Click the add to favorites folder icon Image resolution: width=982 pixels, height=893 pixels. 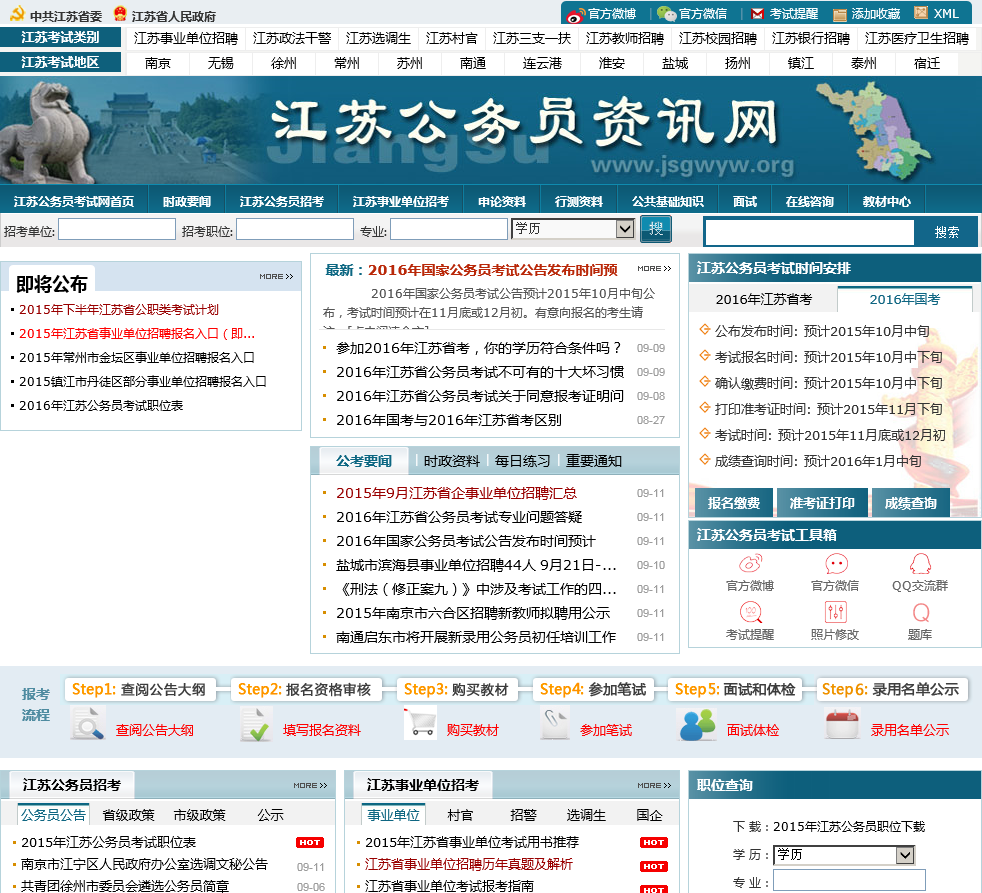point(839,14)
